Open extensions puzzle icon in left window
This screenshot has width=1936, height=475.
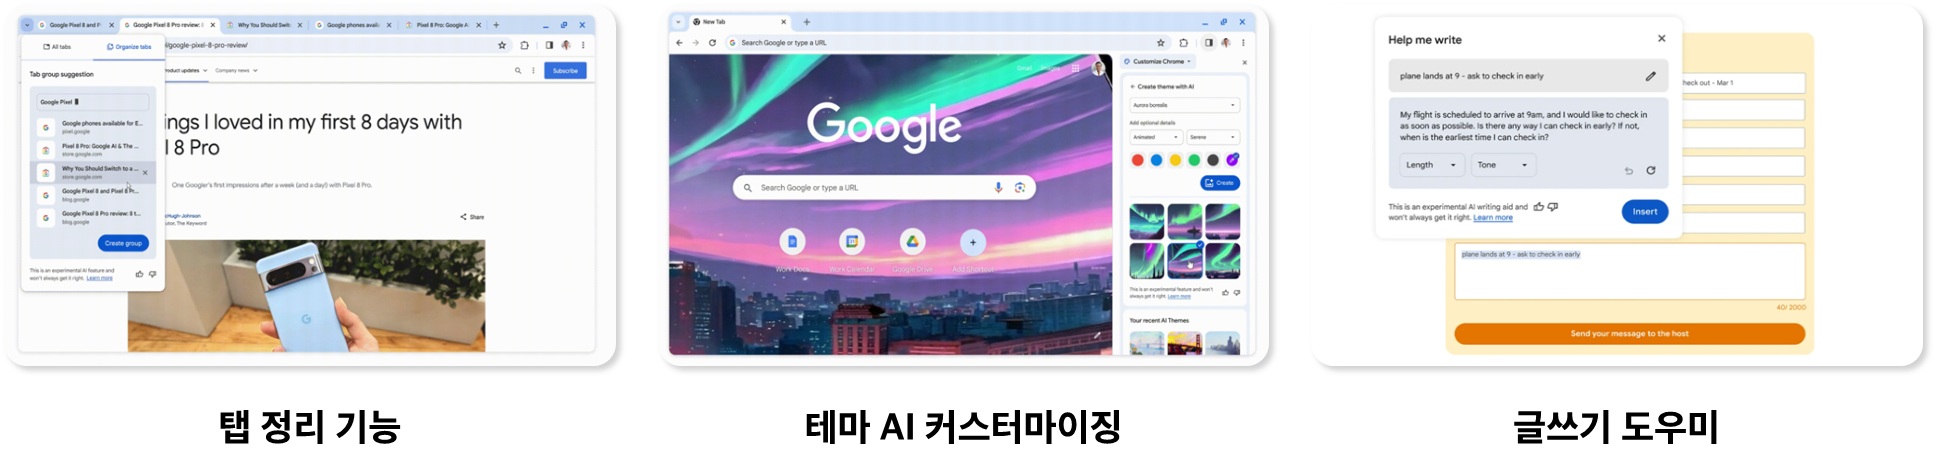[524, 45]
